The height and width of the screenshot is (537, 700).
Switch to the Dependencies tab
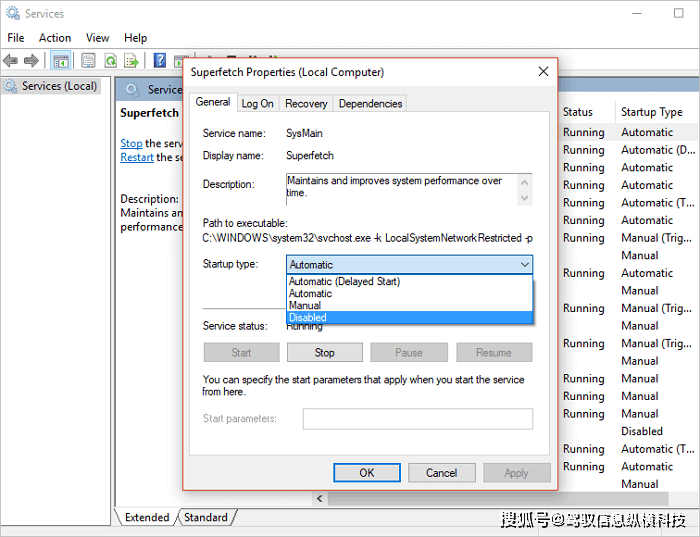click(x=369, y=103)
